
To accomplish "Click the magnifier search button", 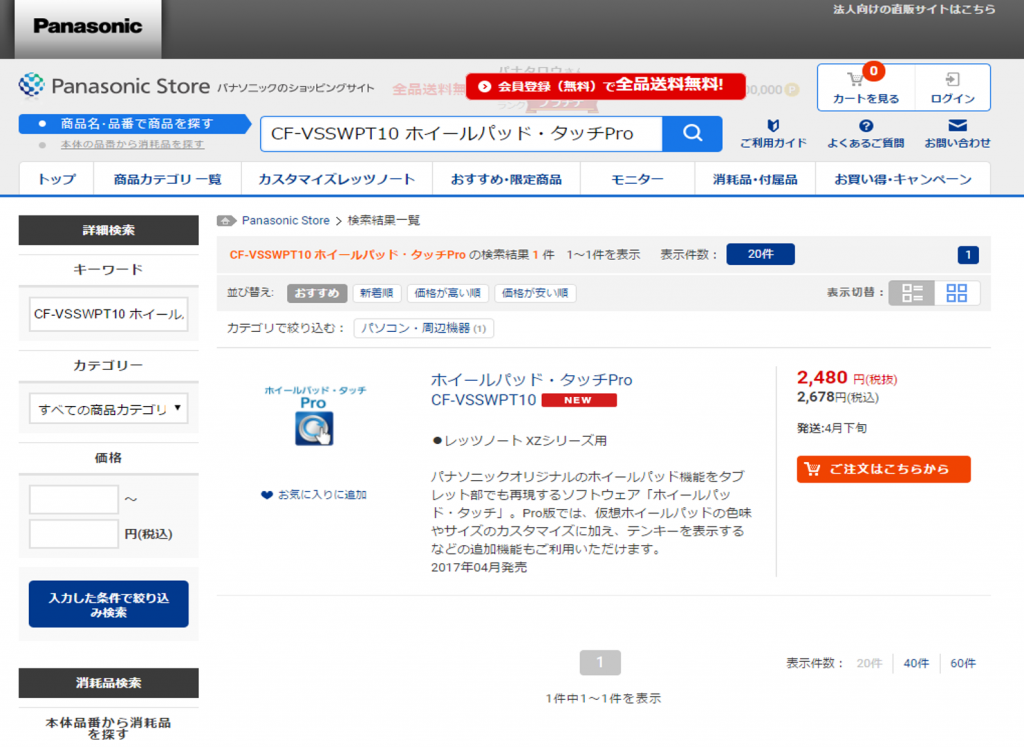I will (692, 133).
